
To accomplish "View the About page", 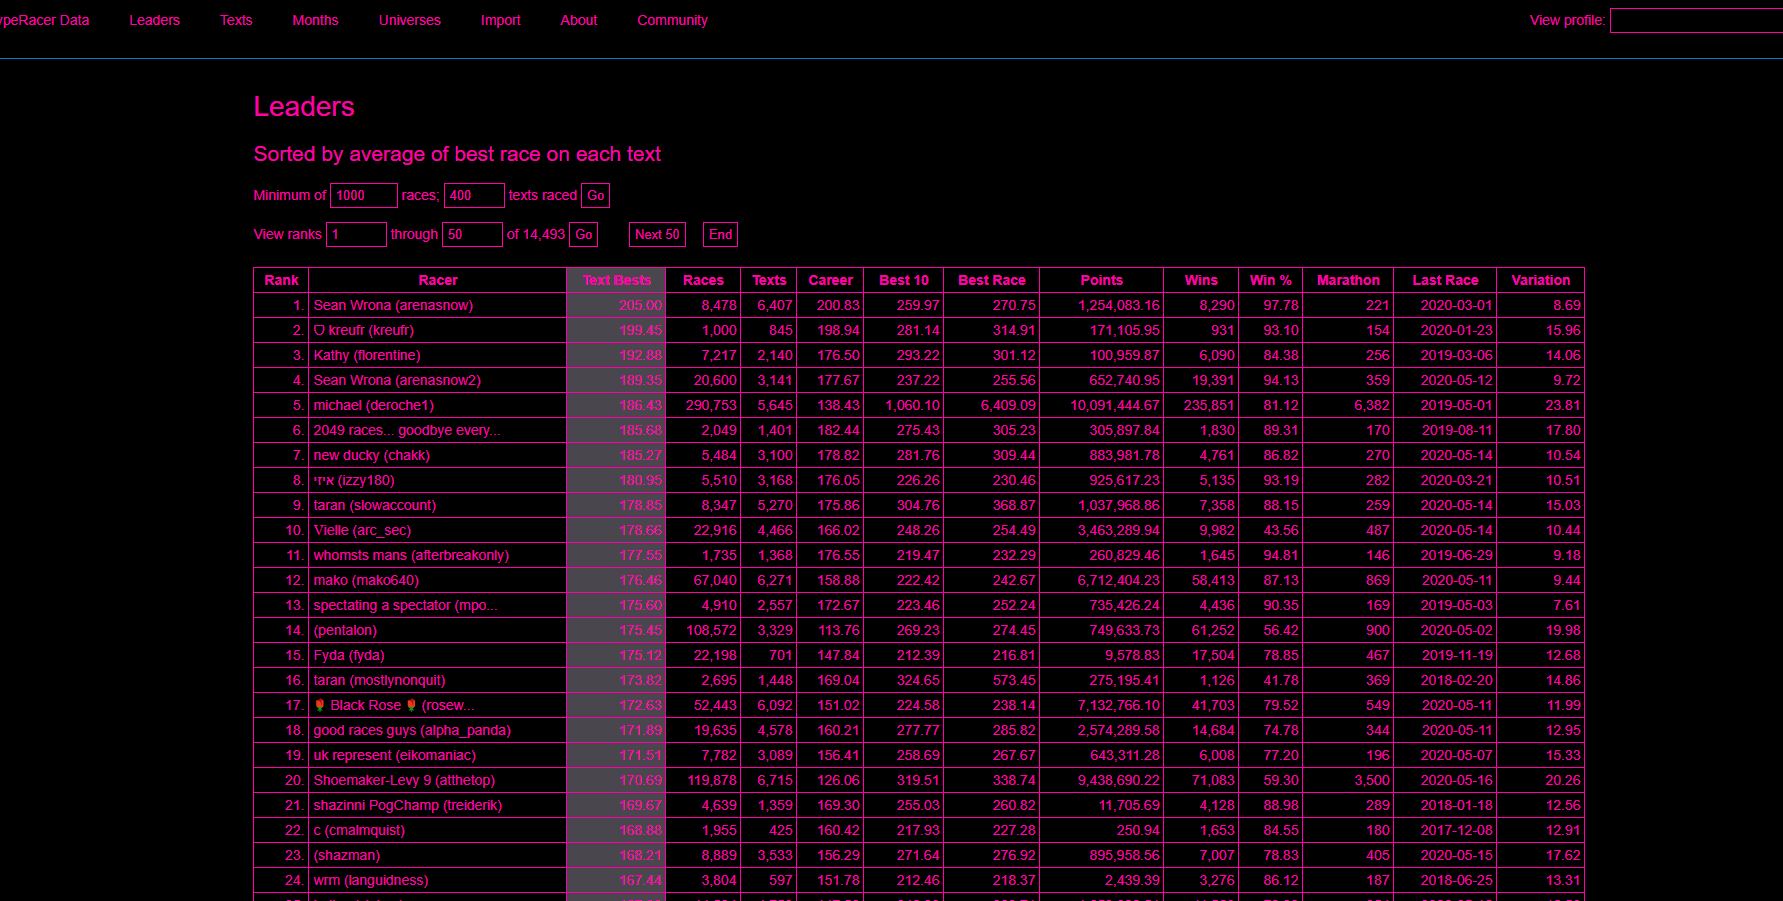I will (578, 20).
